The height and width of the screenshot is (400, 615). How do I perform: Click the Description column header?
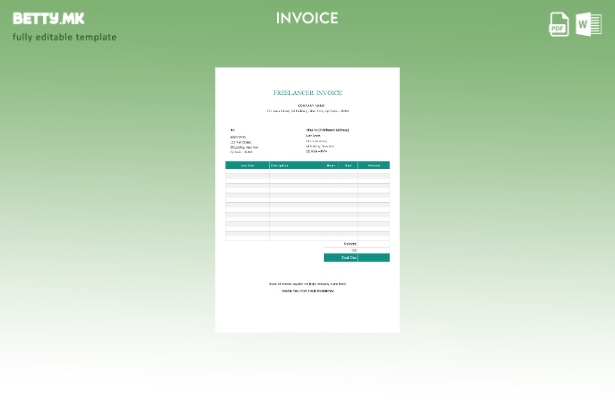coord(280,165)
